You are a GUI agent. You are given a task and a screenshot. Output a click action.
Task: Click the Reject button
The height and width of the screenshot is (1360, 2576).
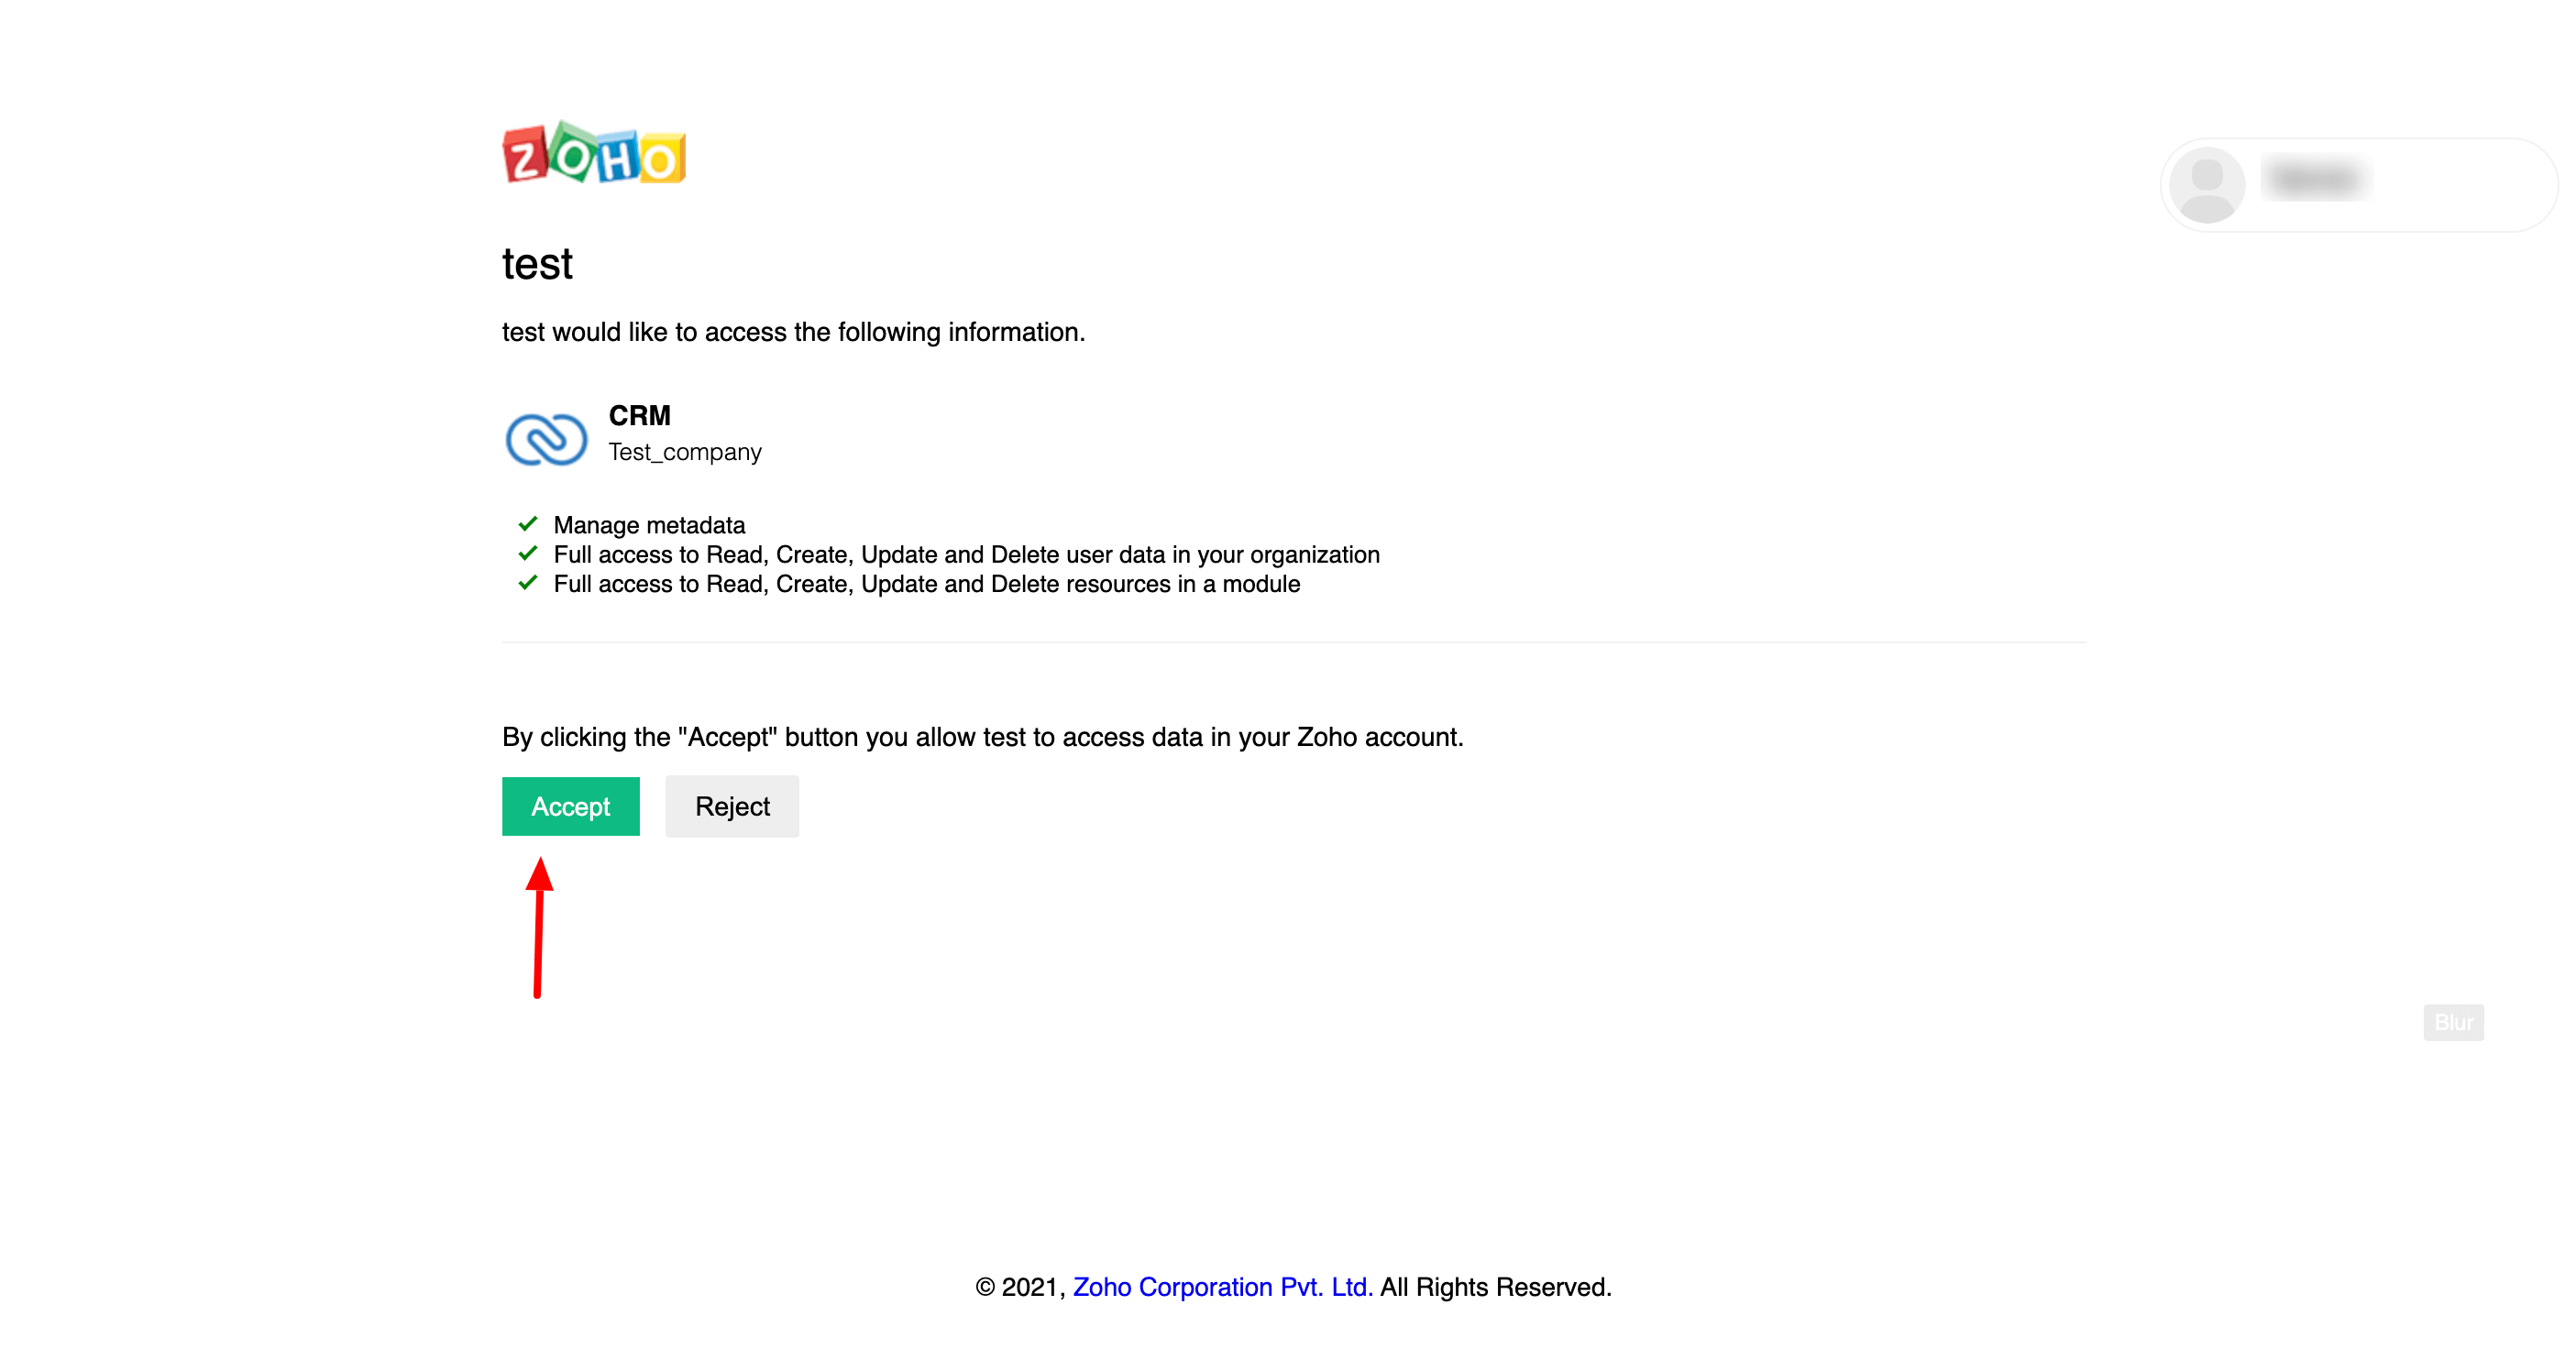[732, 806]
